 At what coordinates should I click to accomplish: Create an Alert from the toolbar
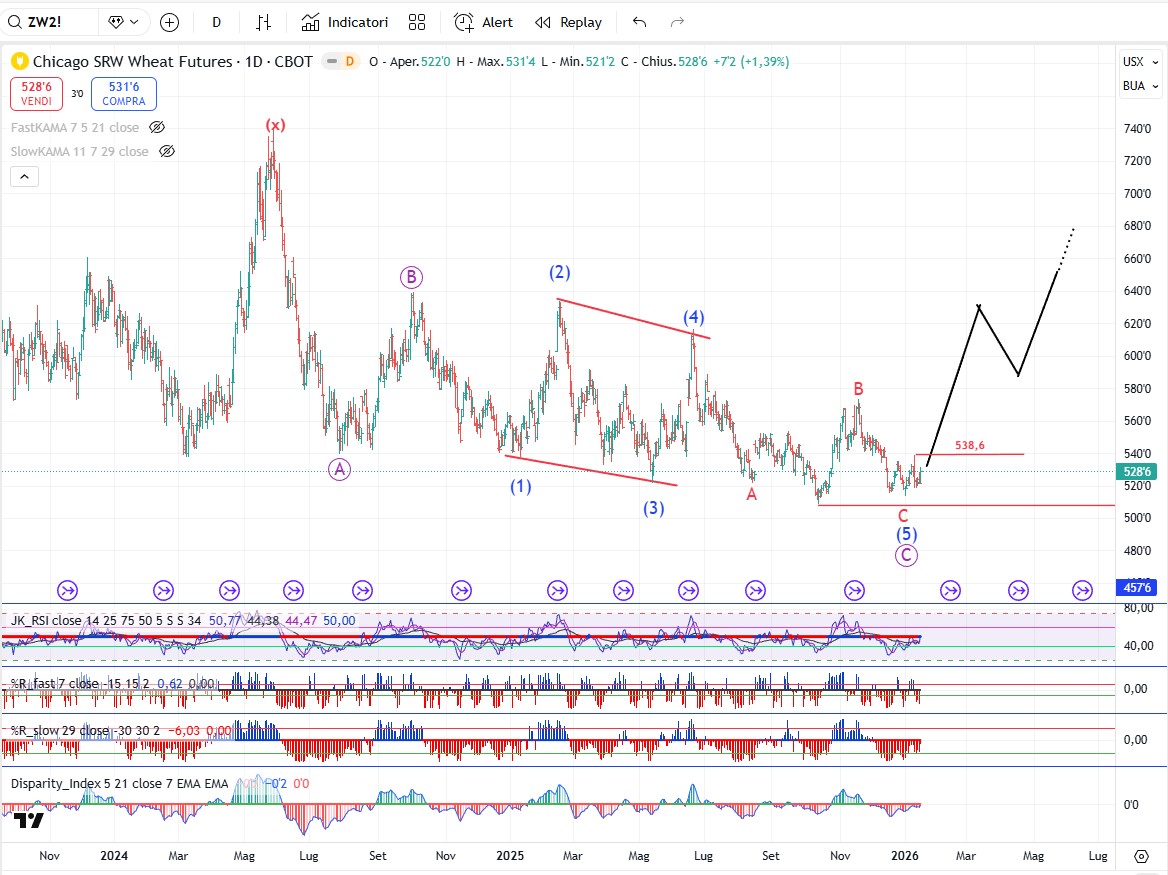(x=483, y=22)
